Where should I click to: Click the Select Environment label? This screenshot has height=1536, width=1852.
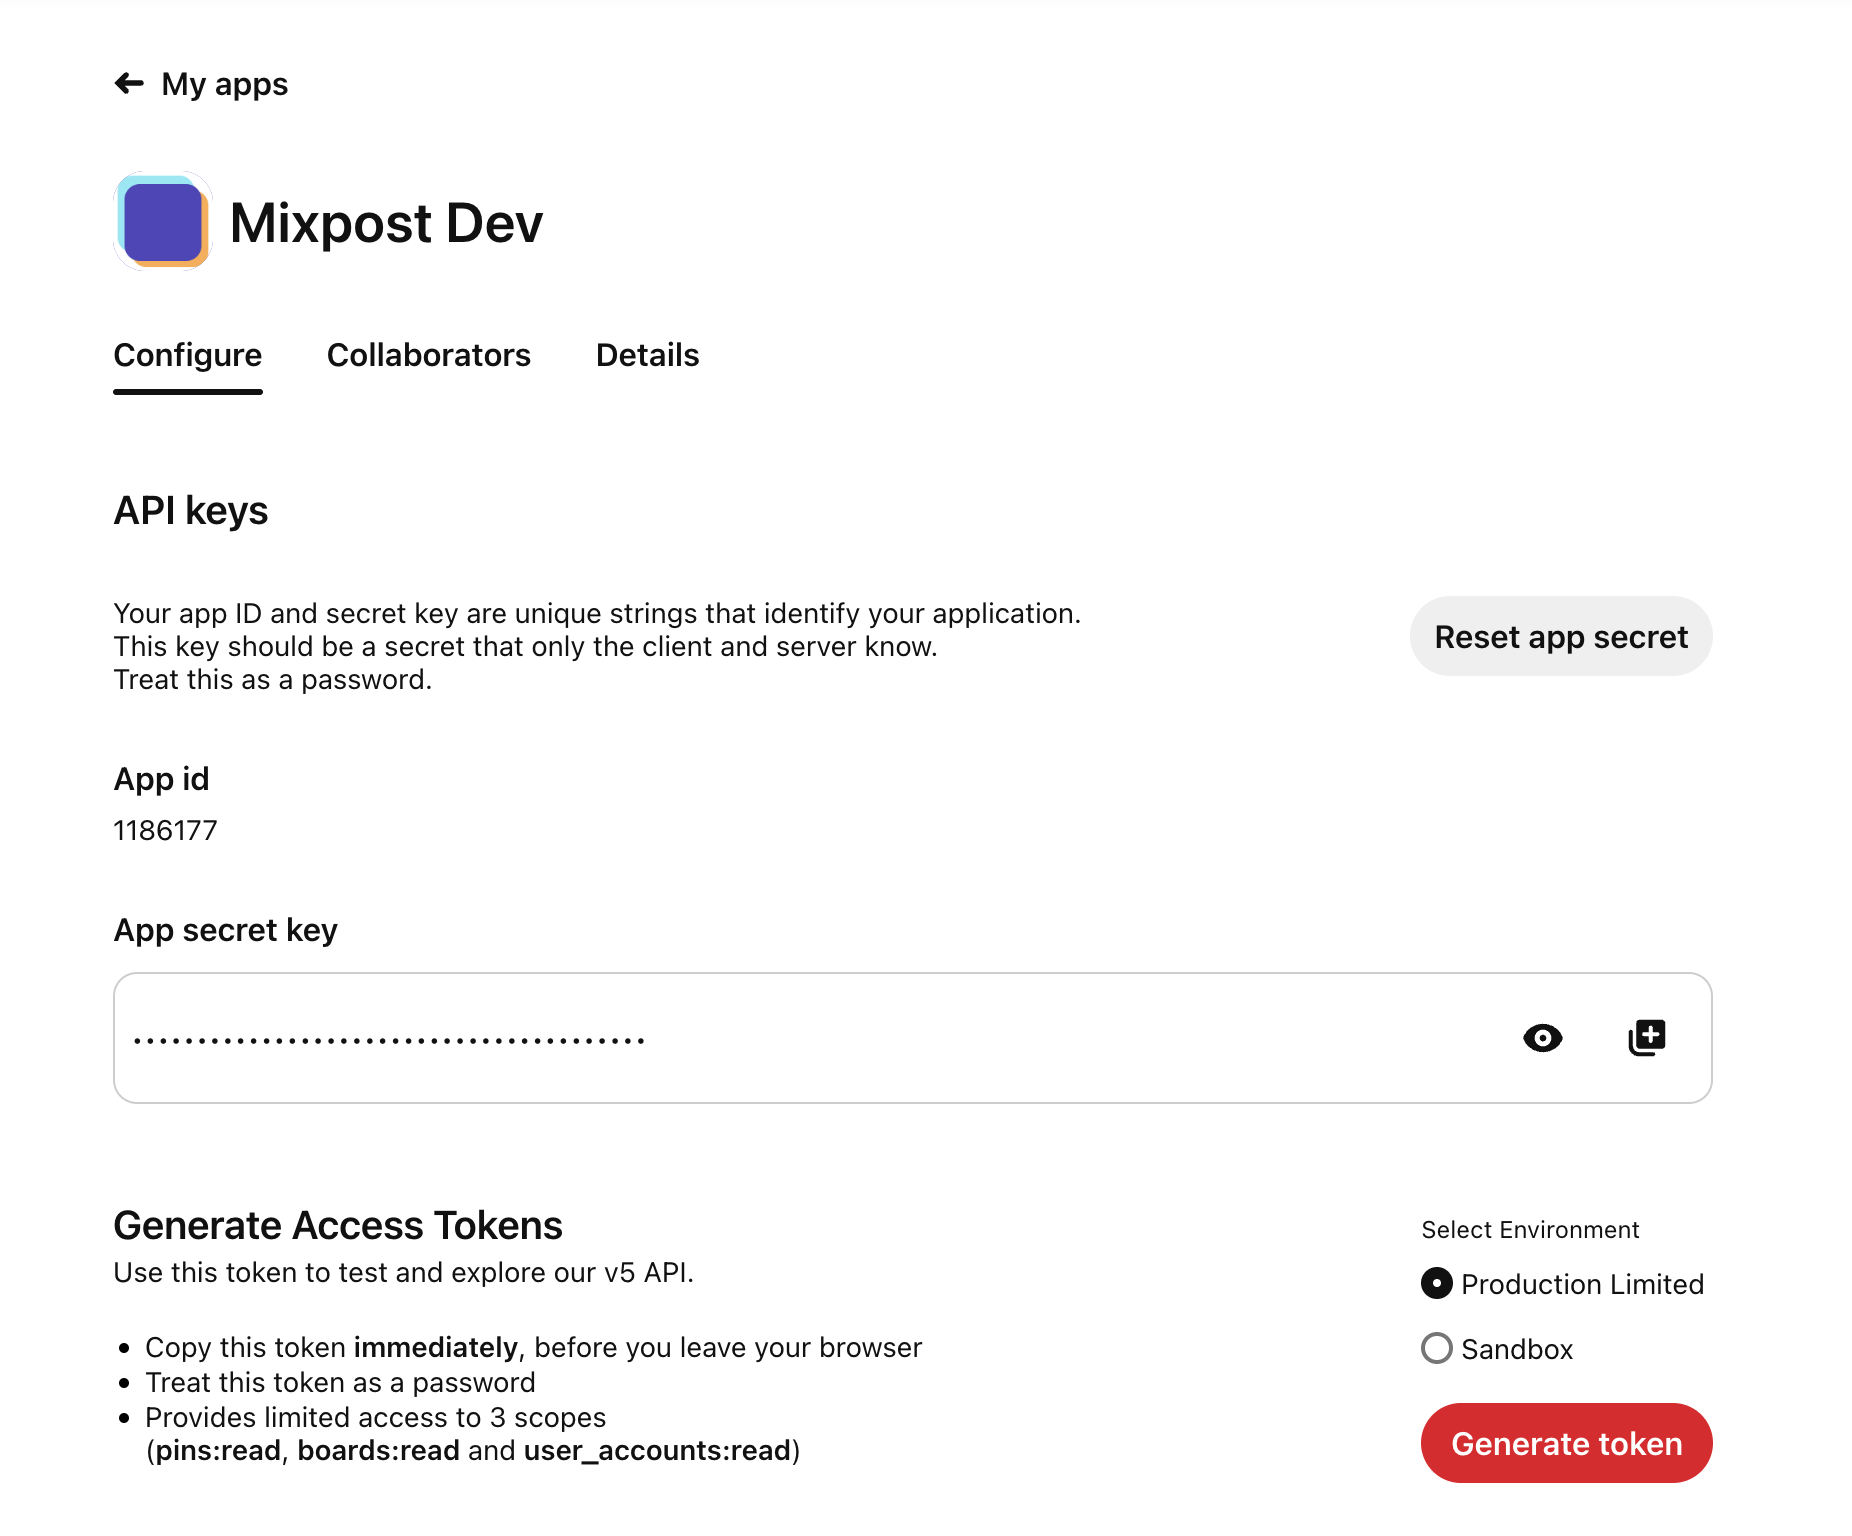click(x=1531, y=1230)
